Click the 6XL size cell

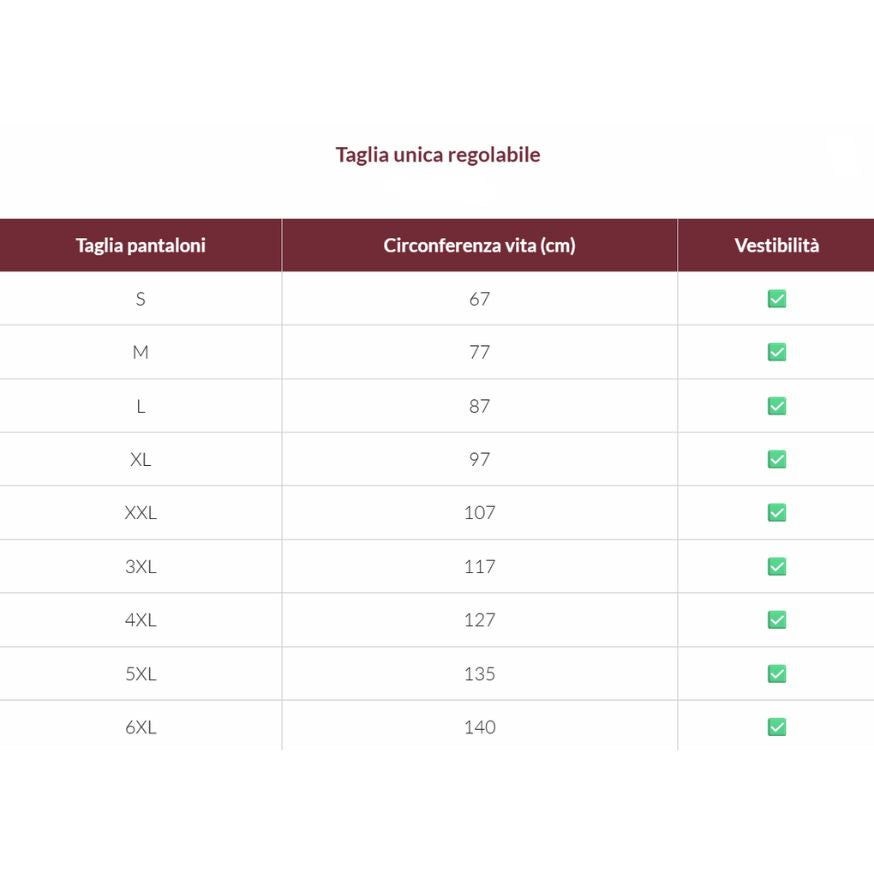141,727
